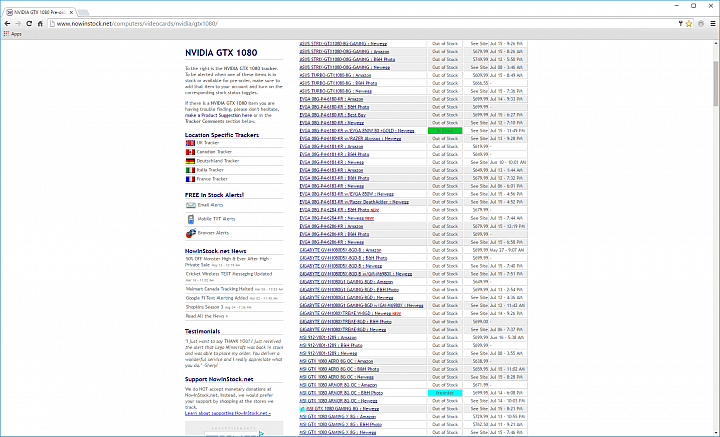Open EVGA 08G-P4-6180-KR : Best Buy link
The height and width of the screenshot is (437, 720).
click(332, 115)
